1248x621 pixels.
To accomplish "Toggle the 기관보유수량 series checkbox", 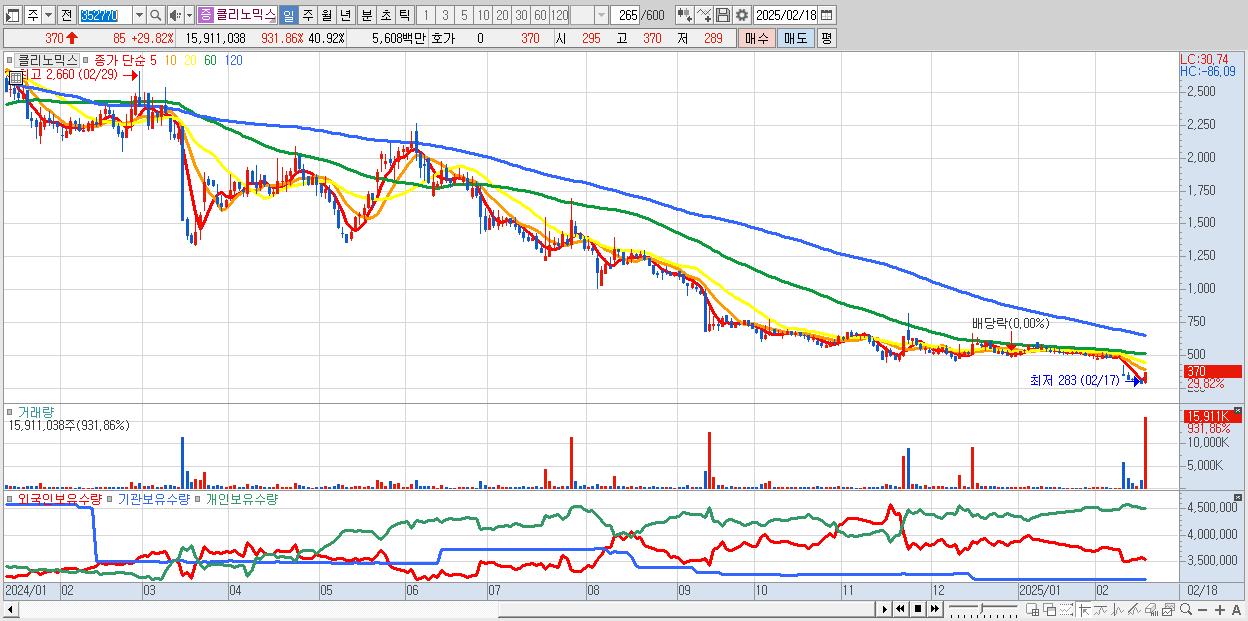I will pos(112,498).
